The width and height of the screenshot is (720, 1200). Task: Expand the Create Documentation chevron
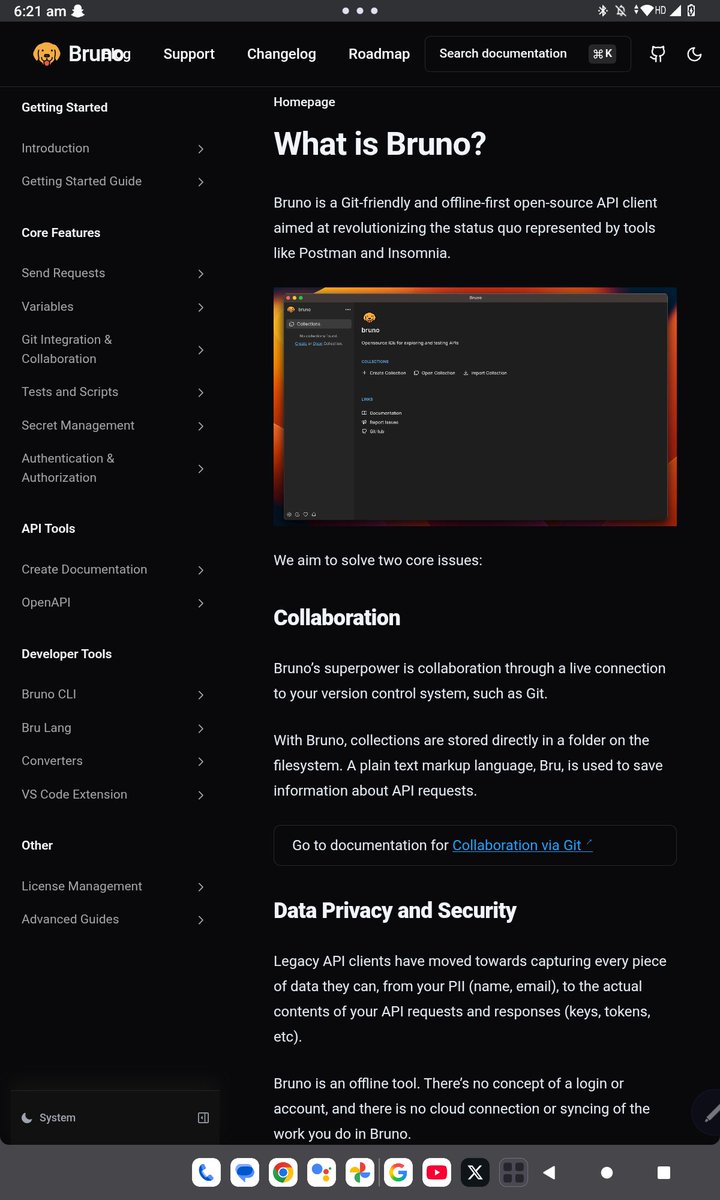pyautogui.click(x=201, y=570)
